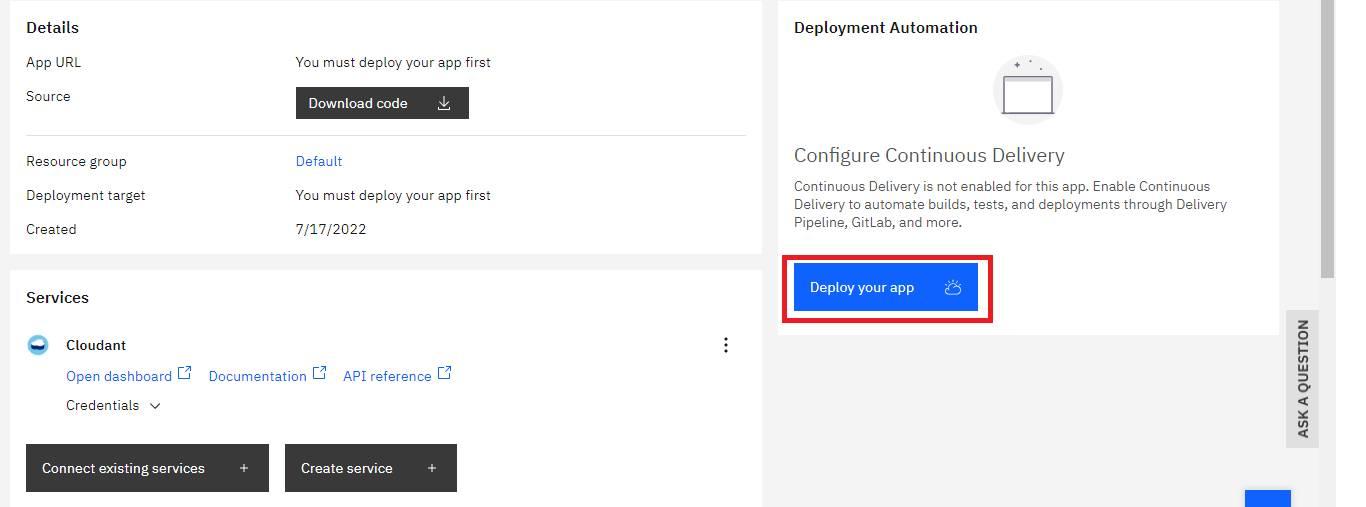Click plus icon on Create service button

pyautogui.click(x=432, y=468)
